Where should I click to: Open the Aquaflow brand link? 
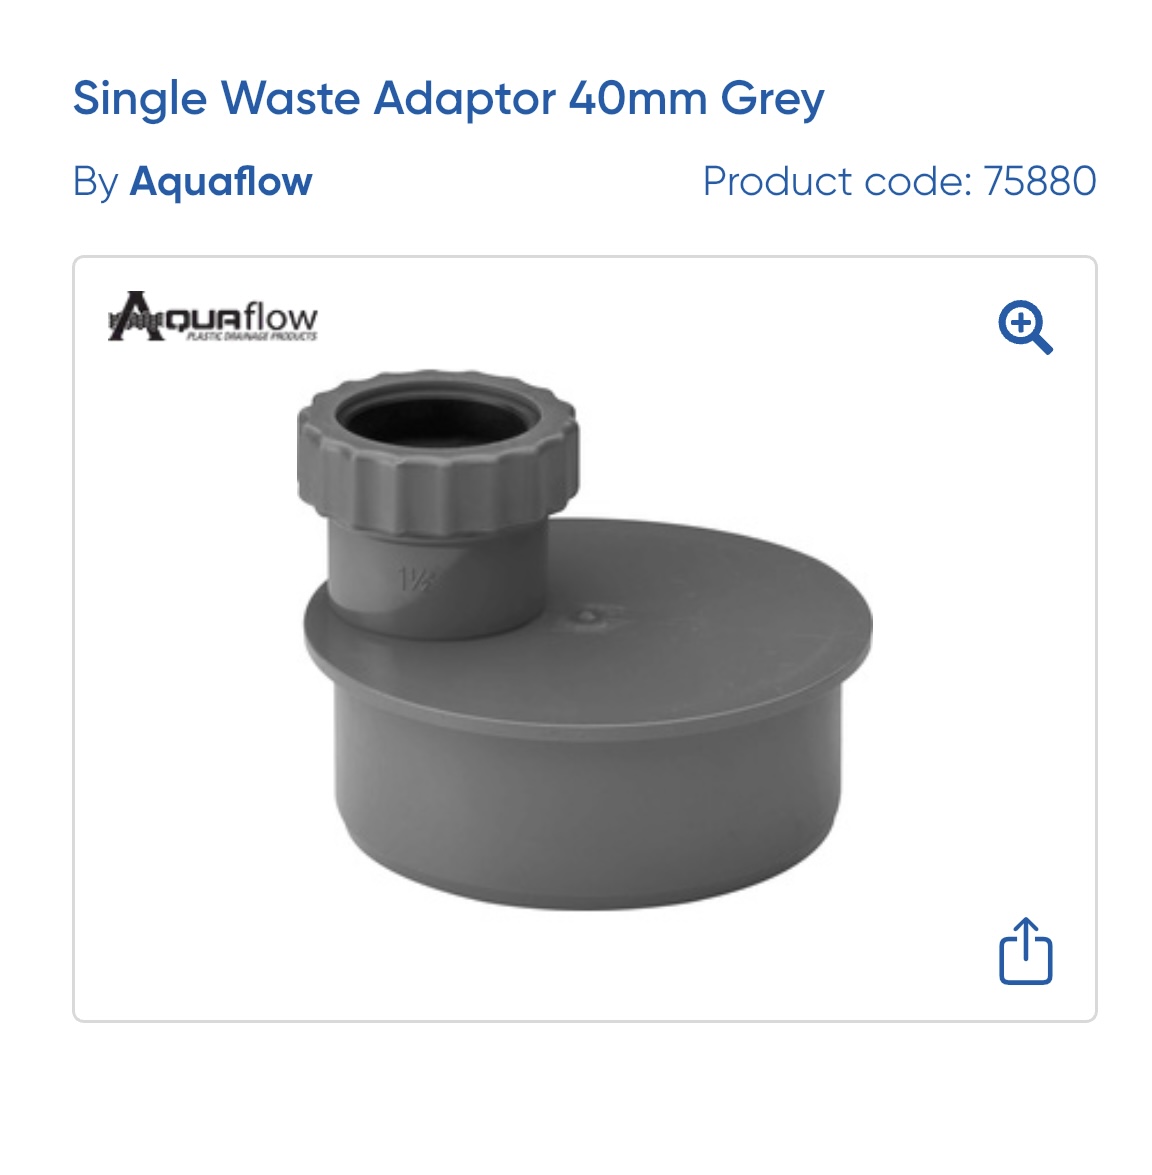[220, 182]
